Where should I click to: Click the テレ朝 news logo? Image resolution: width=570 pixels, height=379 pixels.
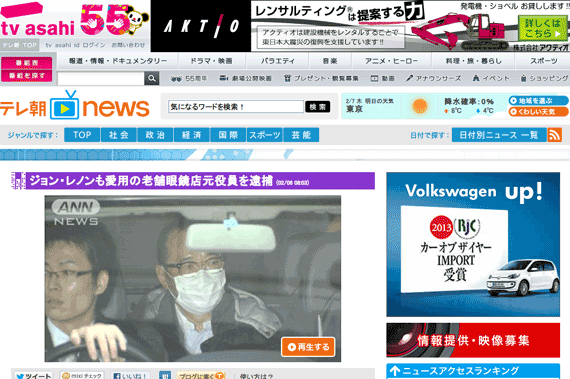(75, 106)
